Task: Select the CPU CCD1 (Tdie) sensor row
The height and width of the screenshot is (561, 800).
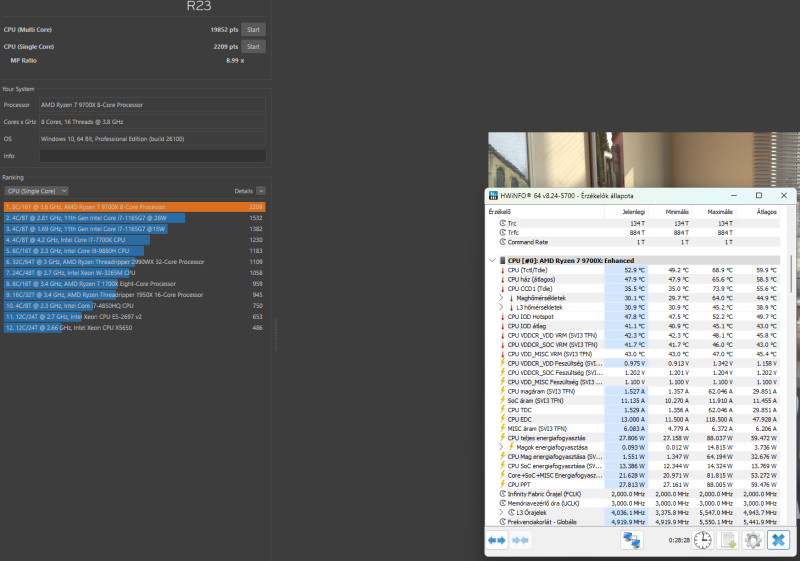Action: point(634,289)
